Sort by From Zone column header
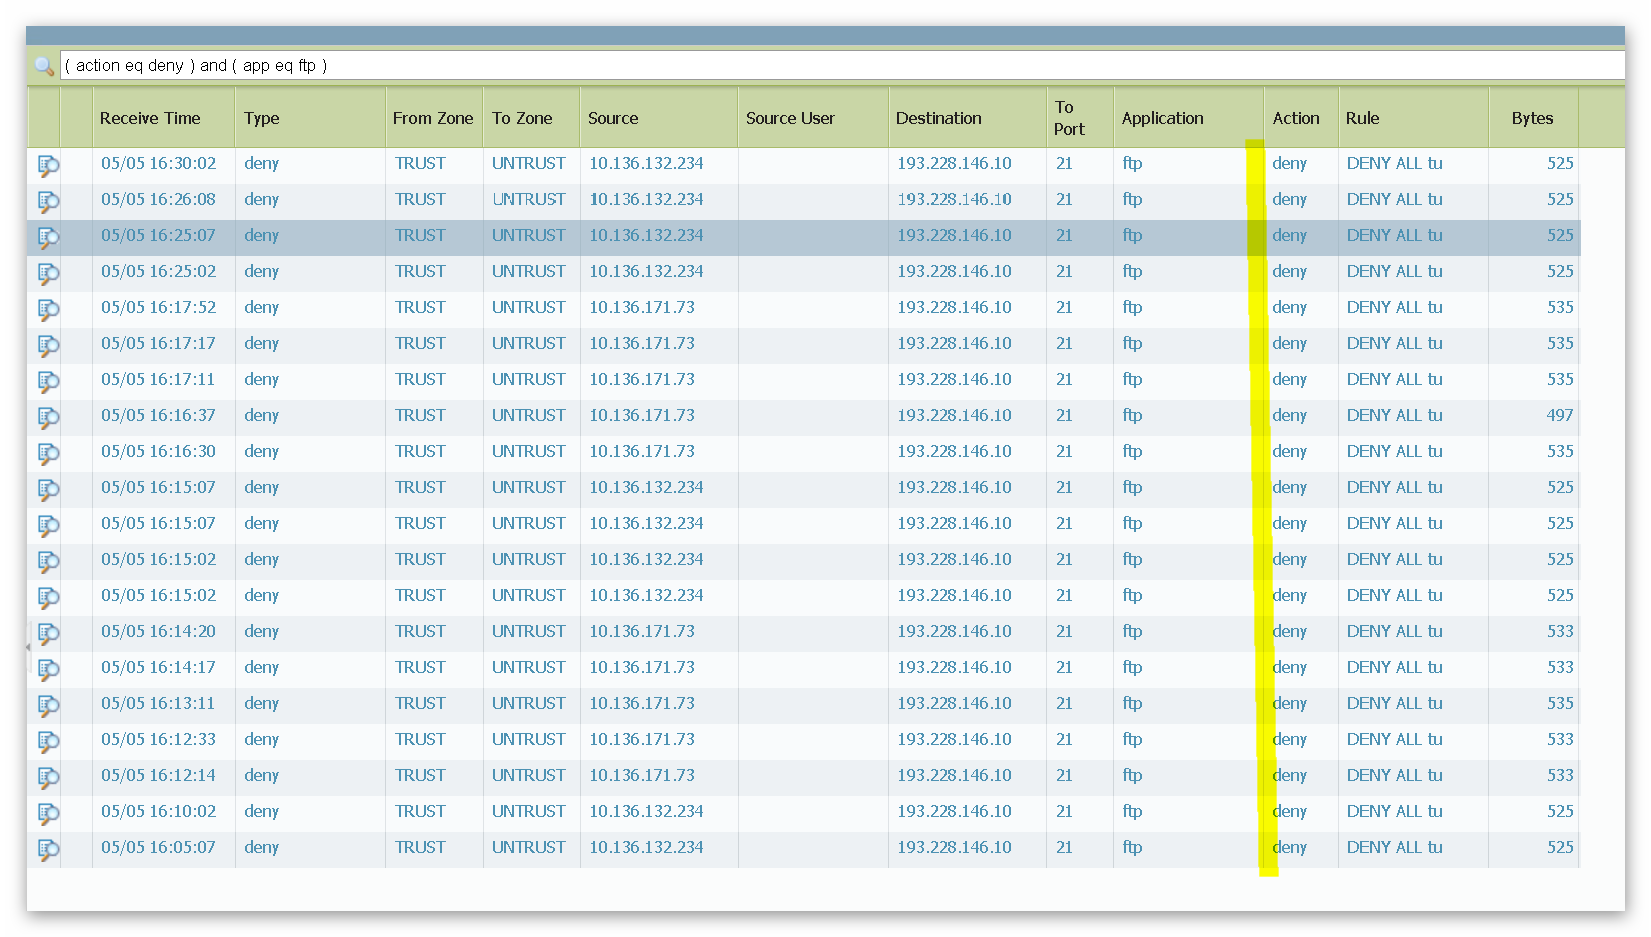 (x=433, y=118)
